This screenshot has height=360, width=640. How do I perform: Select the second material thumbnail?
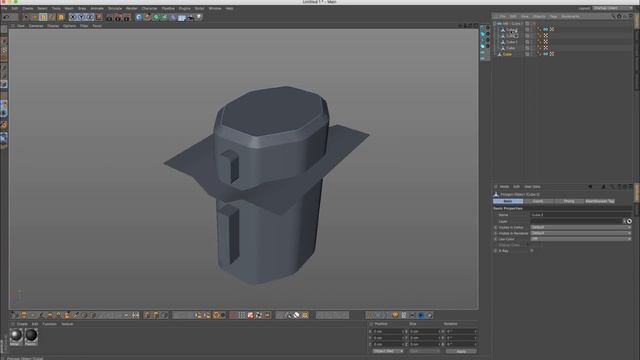click(31, 336)
